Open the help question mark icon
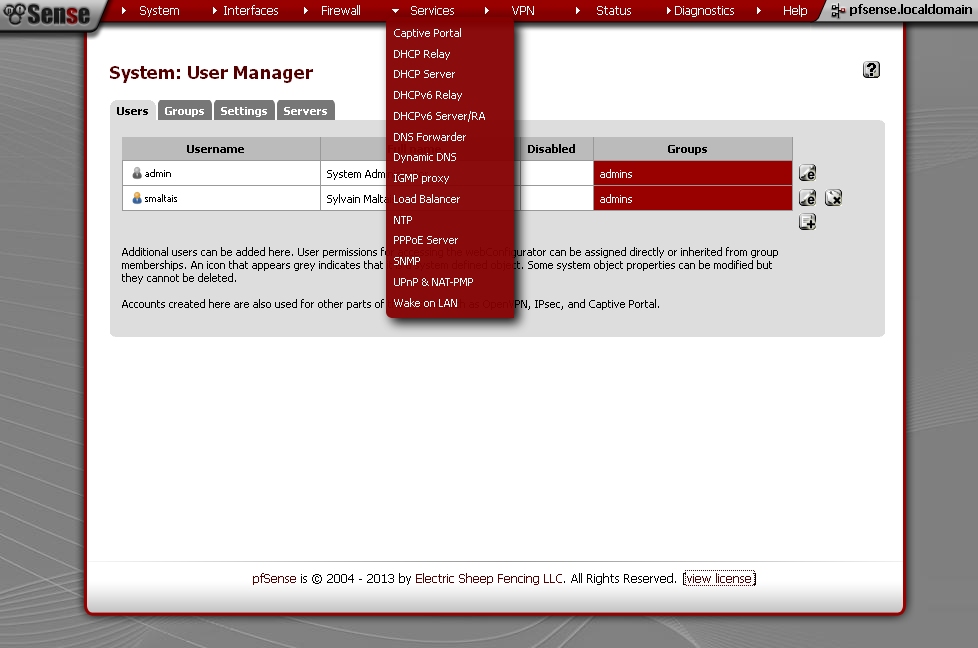 pyautogui.click(x=871, y=70)
